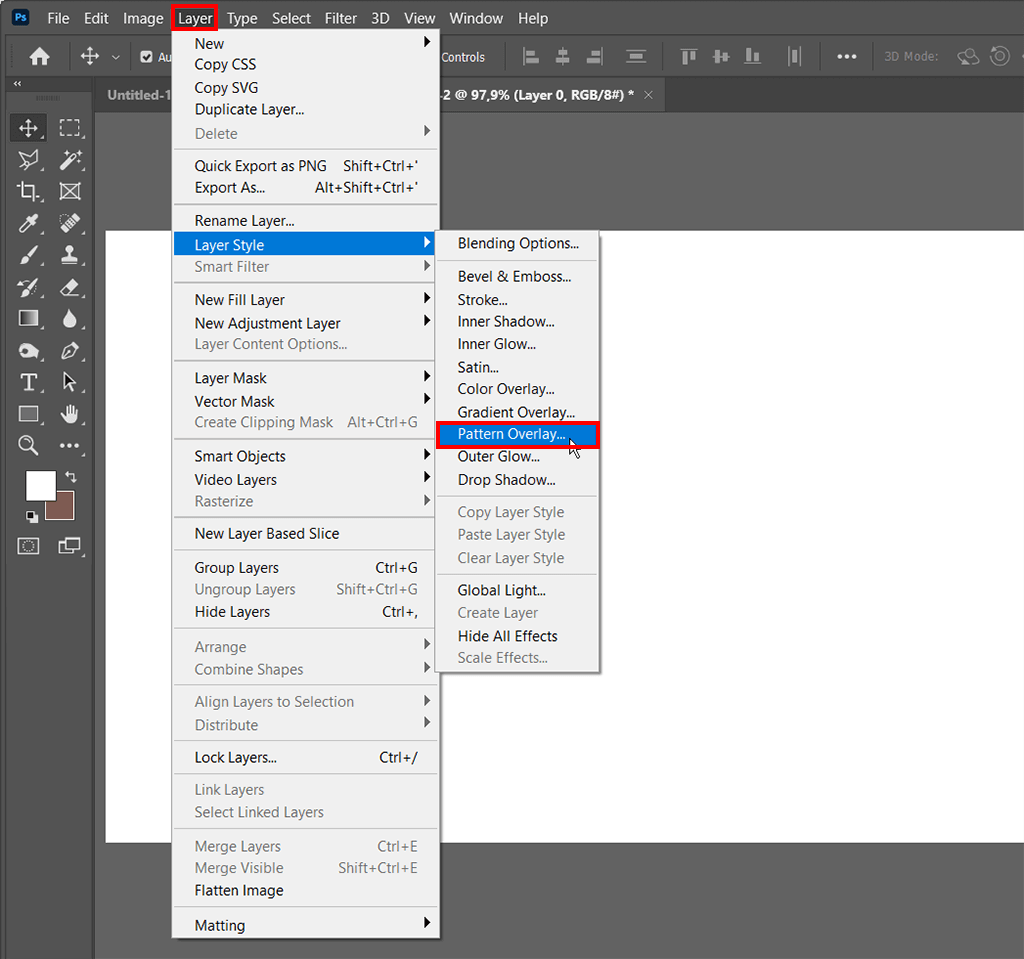Align vertical centers icon
Screen dimensions: 1024x959
(721, 57)
